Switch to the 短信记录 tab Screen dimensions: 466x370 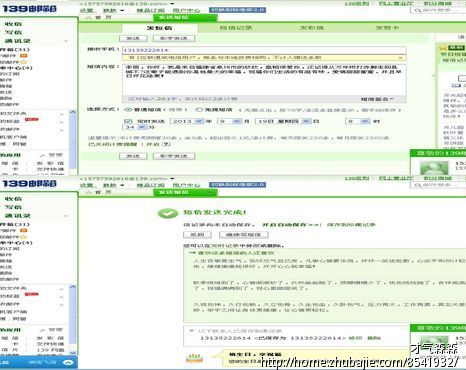(236, 28)
